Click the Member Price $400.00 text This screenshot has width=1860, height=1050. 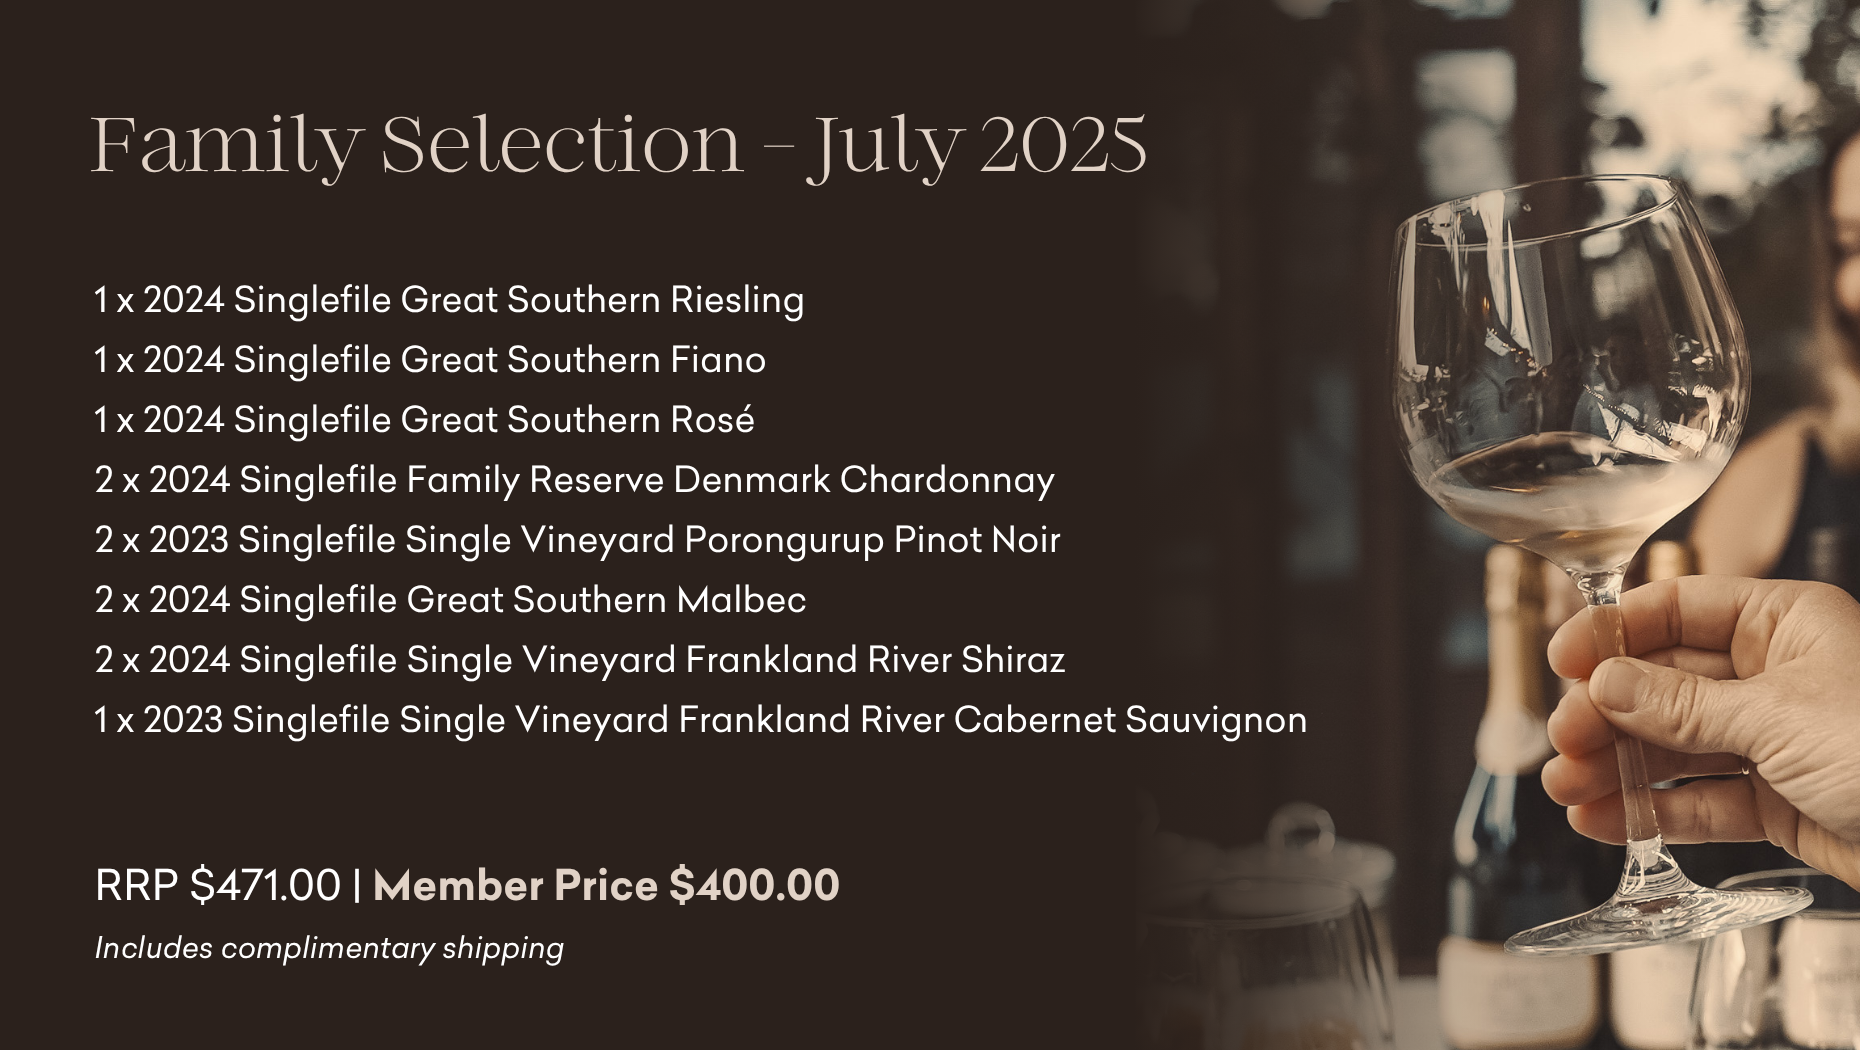606,886
